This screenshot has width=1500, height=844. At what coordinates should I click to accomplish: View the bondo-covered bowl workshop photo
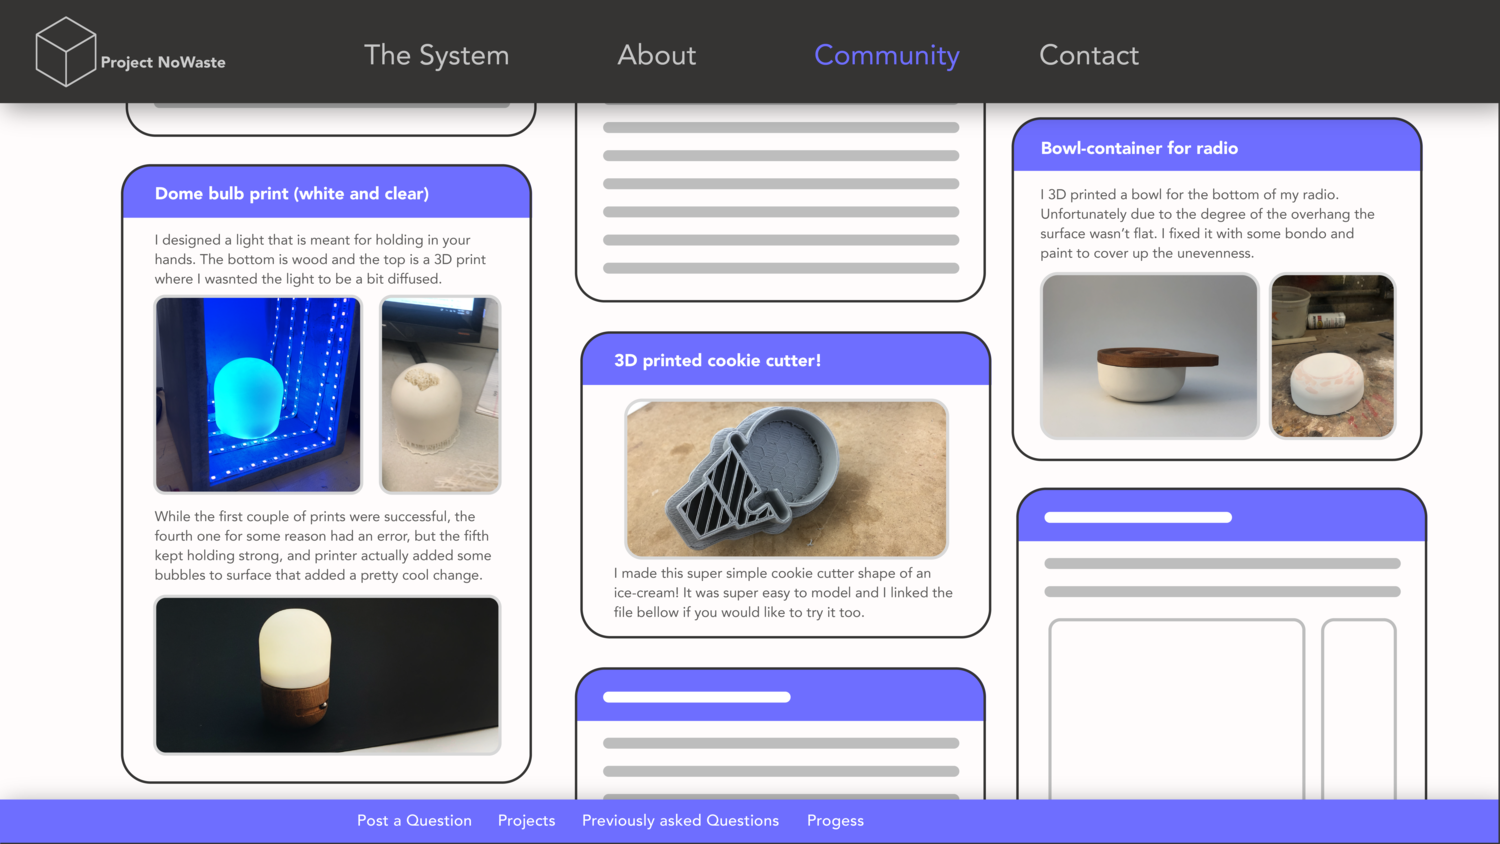[x=1332, y=356]
